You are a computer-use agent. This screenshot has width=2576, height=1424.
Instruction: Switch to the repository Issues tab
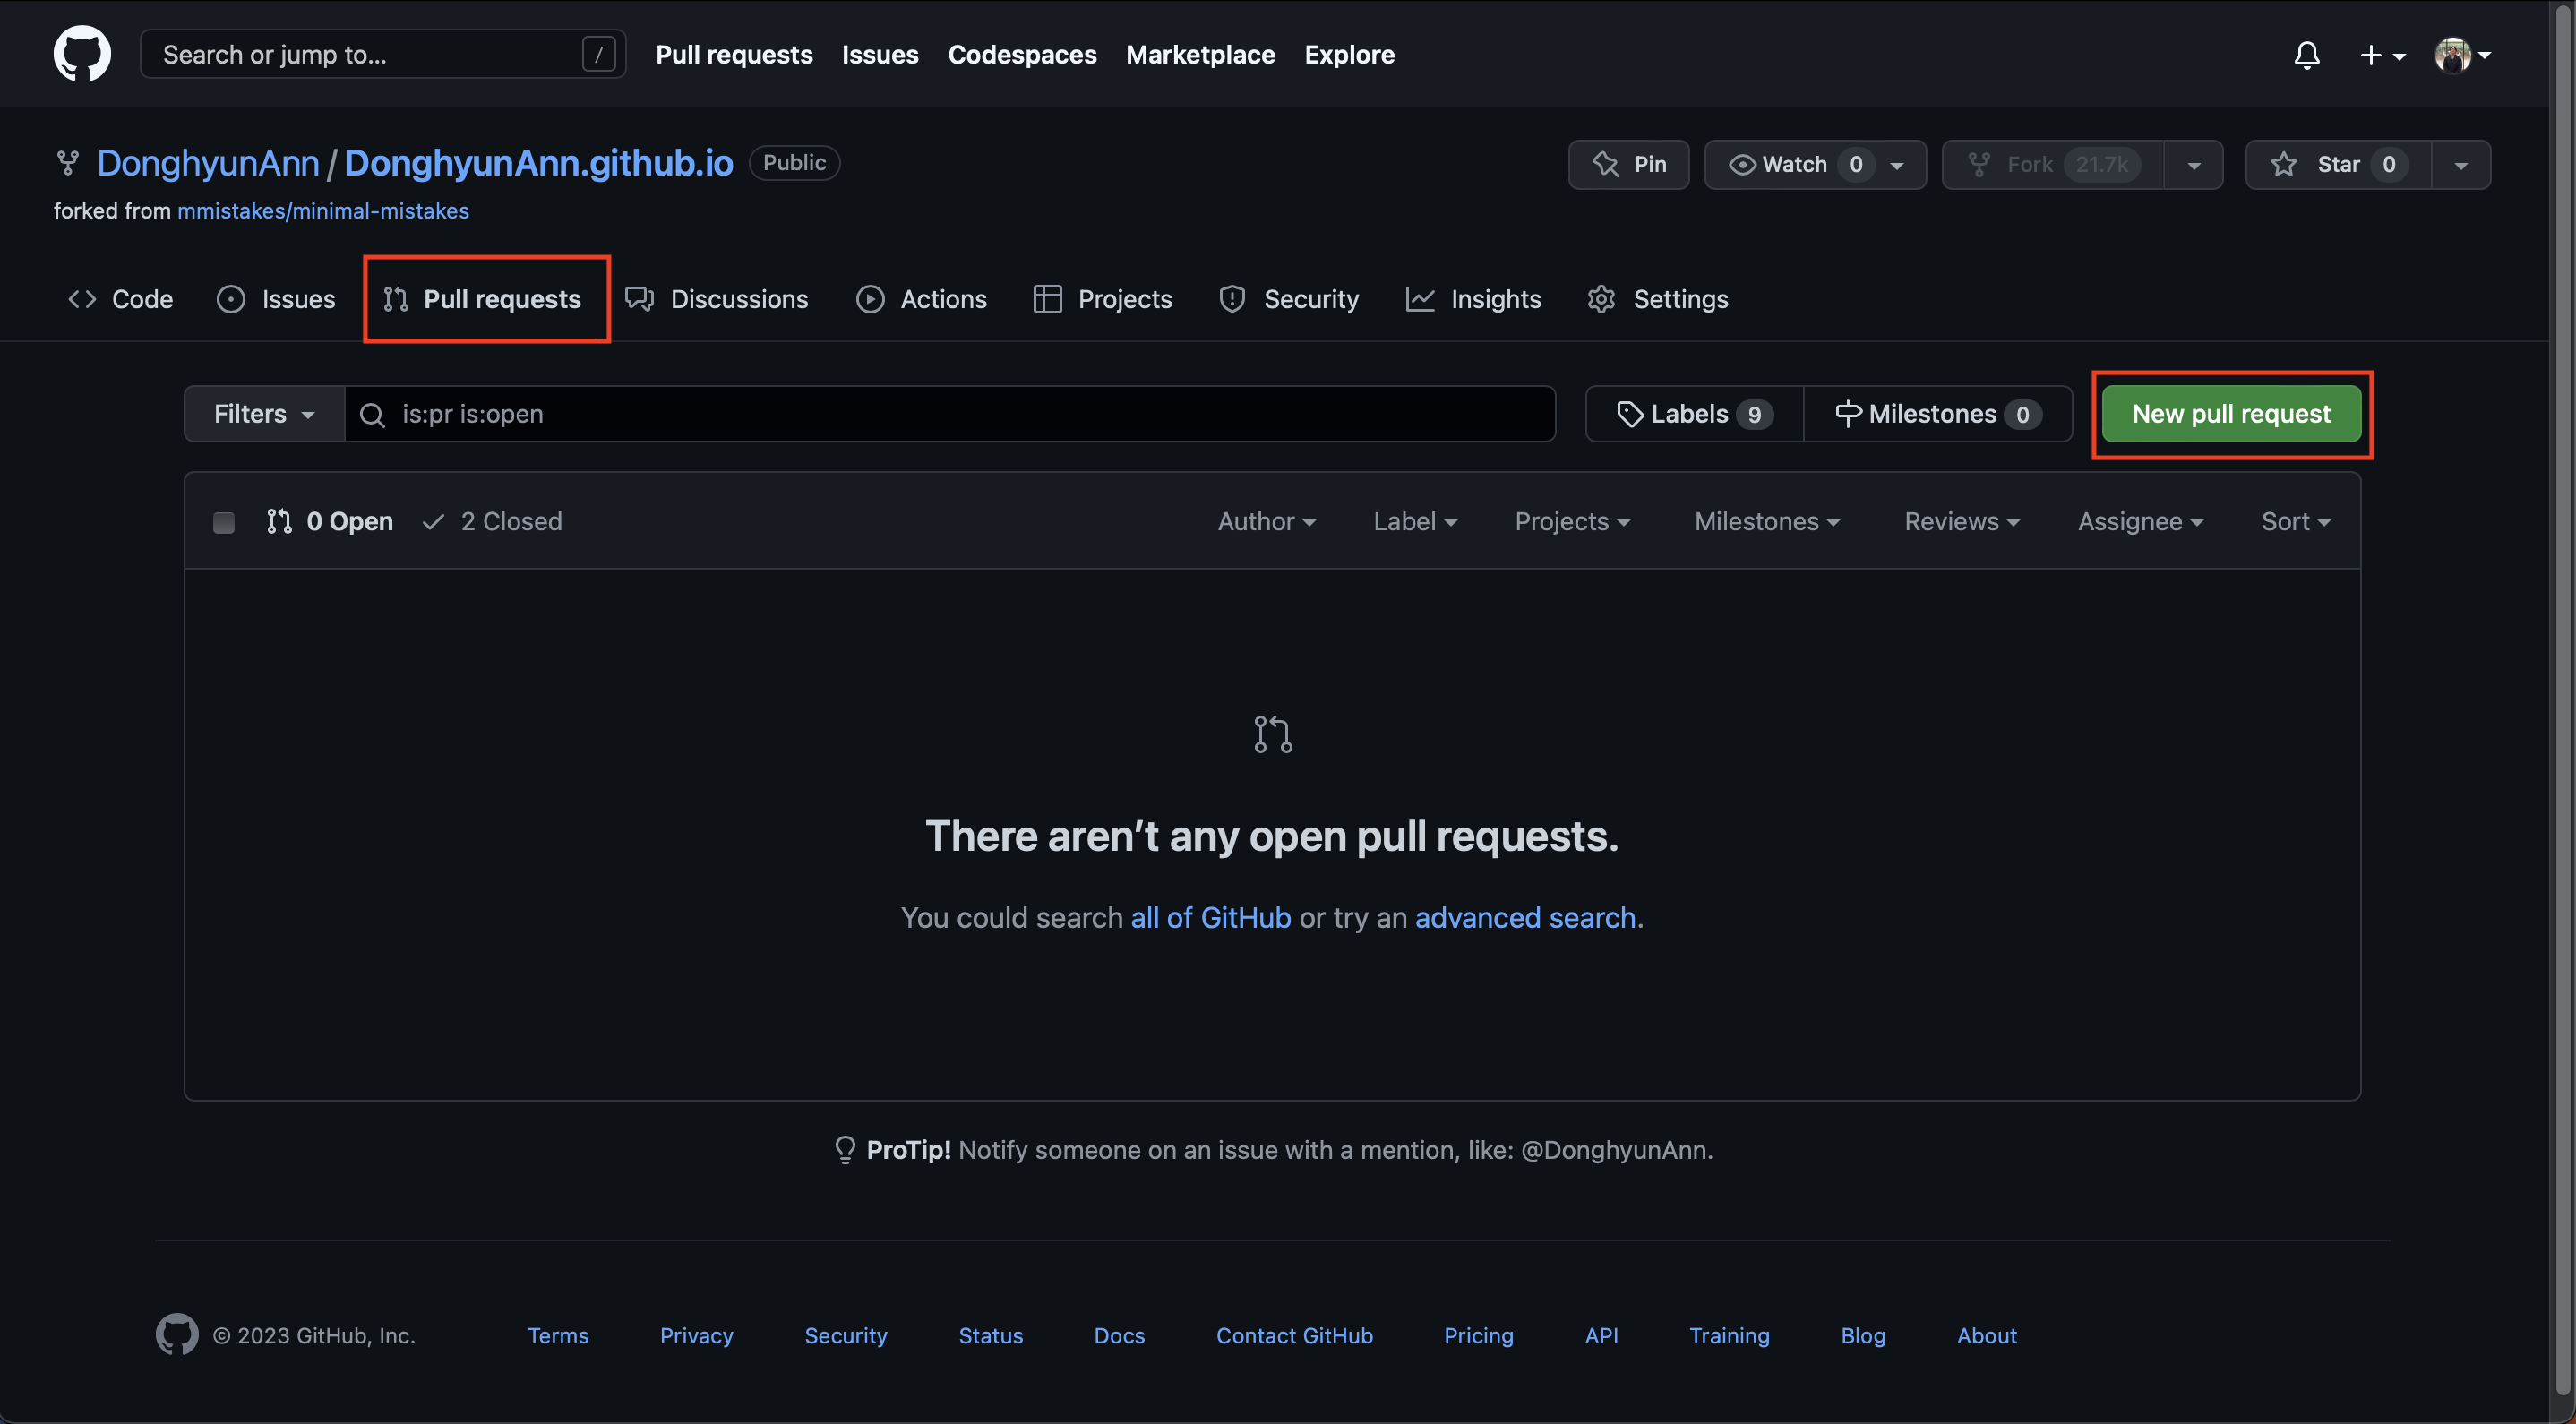pos(276,299)
